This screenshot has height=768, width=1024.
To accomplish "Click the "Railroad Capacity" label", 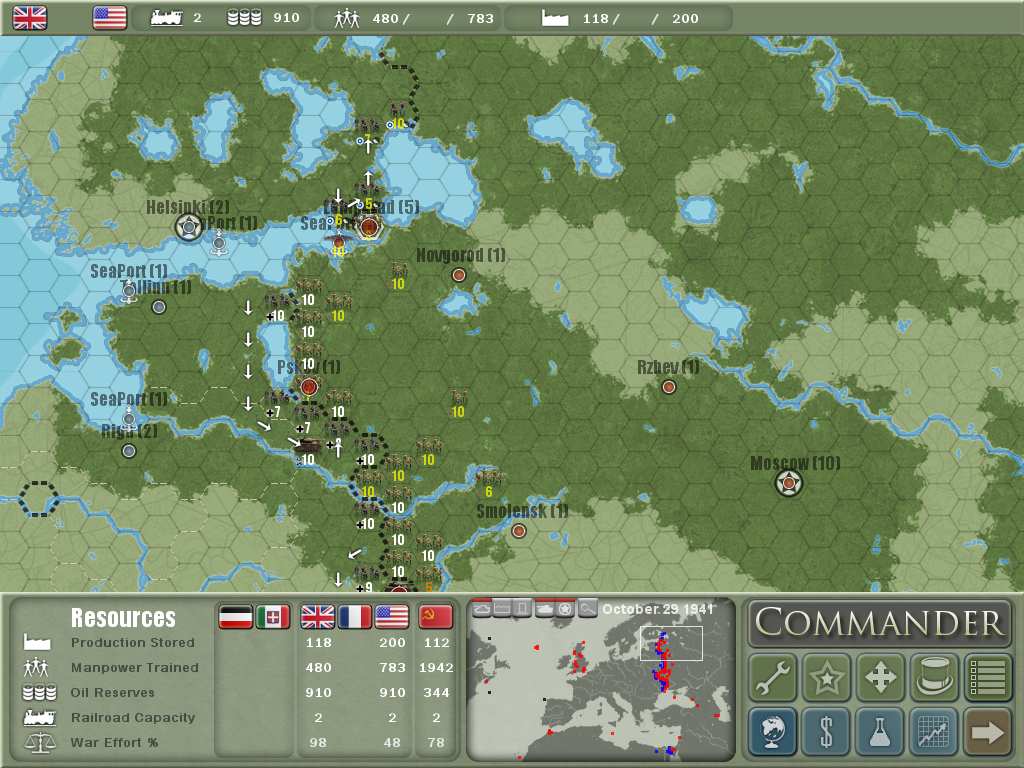I will click(133, 718).
